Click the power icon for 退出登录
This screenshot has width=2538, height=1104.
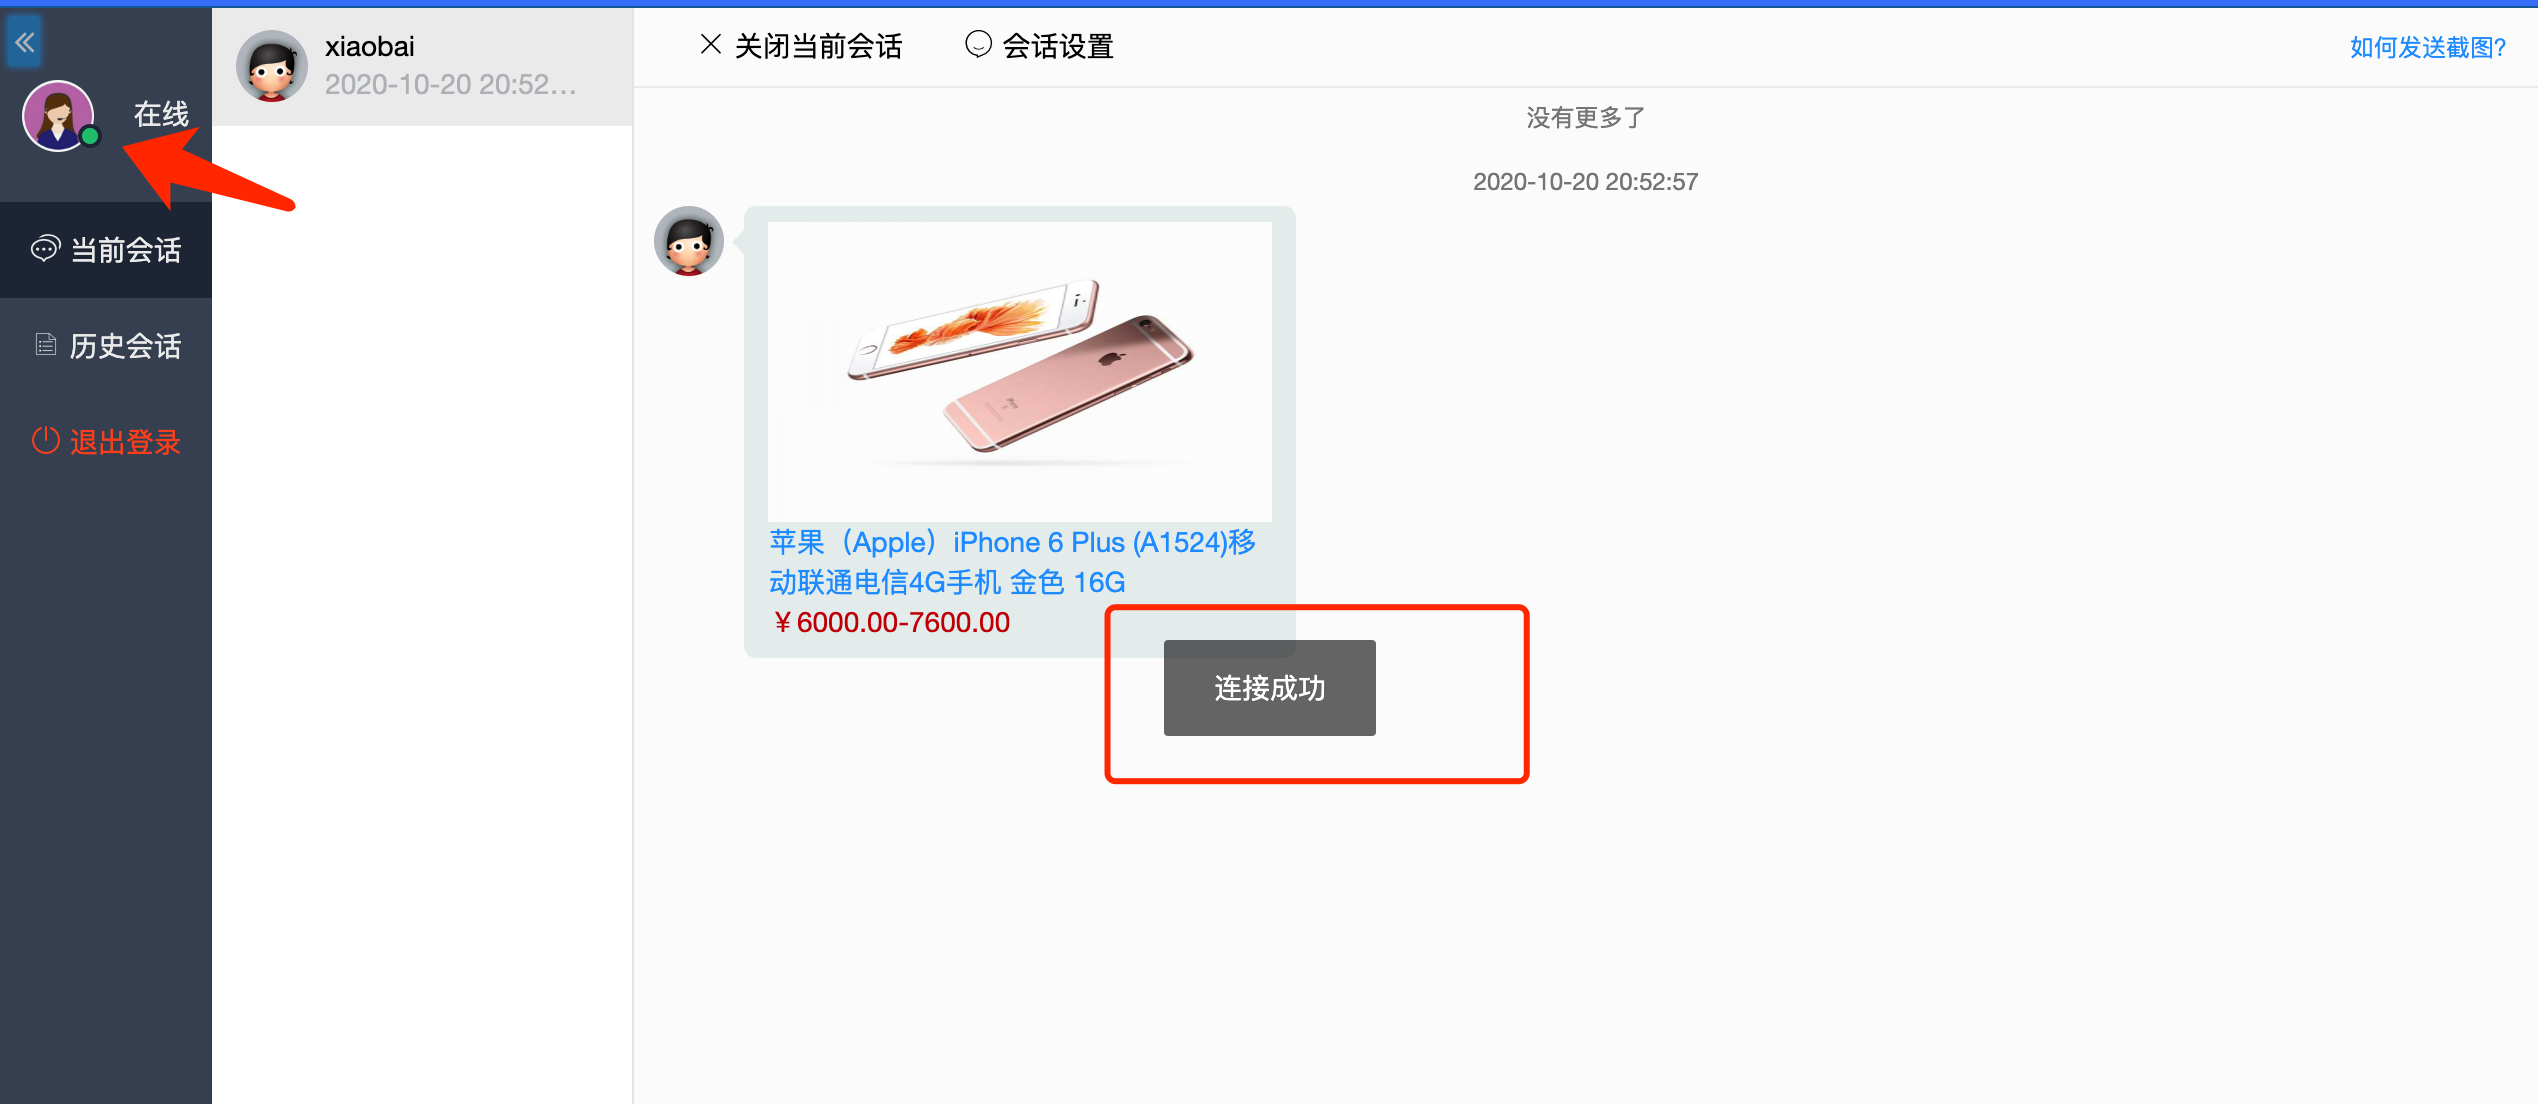coord(46,440)
